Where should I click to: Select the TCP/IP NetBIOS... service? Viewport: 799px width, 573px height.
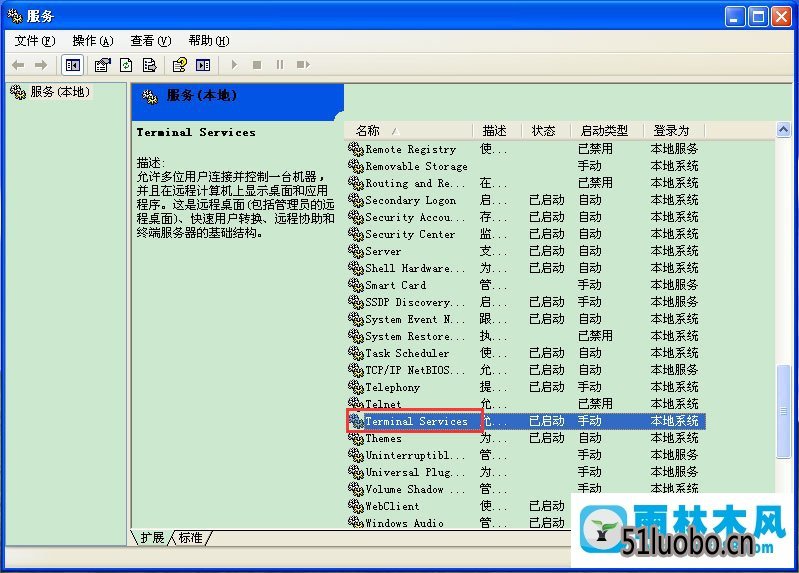pos(414,370)
